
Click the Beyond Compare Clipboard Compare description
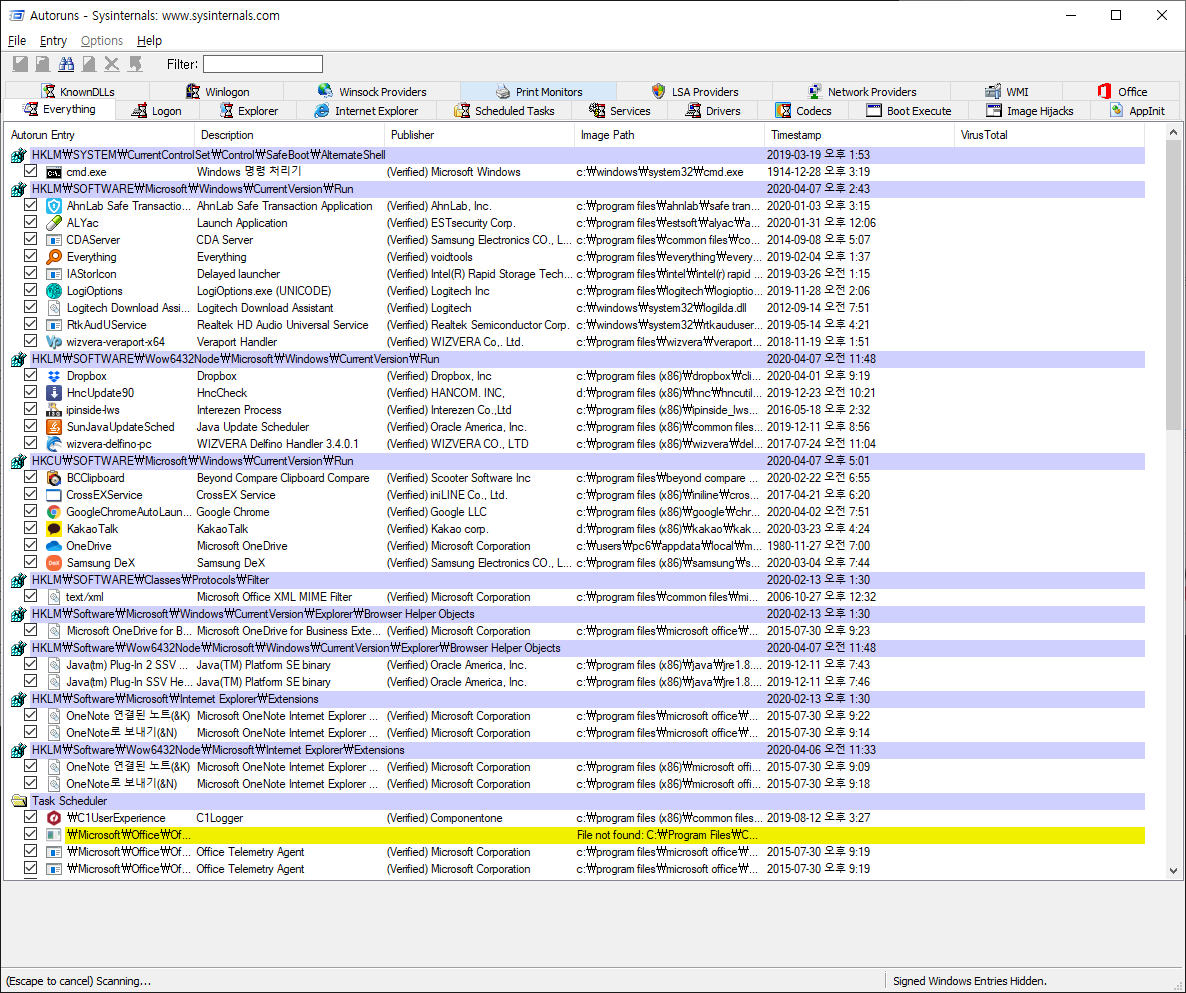pyautogui.click(x=283, y=478)
